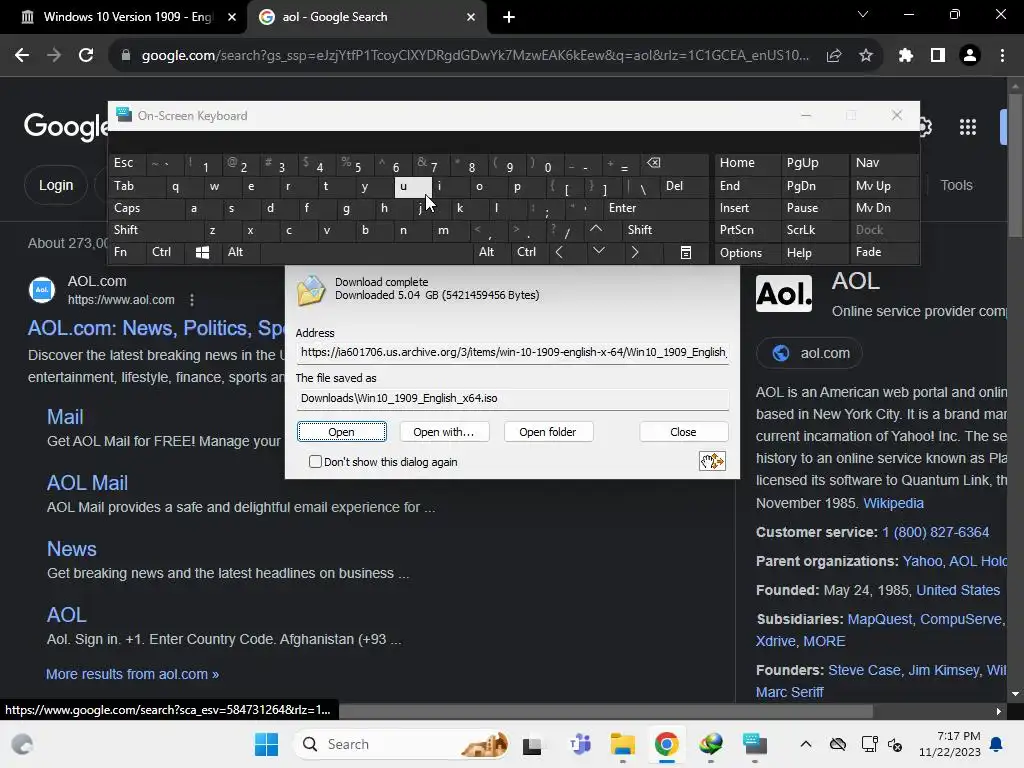Open Microsoft Teams from the taskbar
Screen dimensions: 1024x768
point(580,744)
